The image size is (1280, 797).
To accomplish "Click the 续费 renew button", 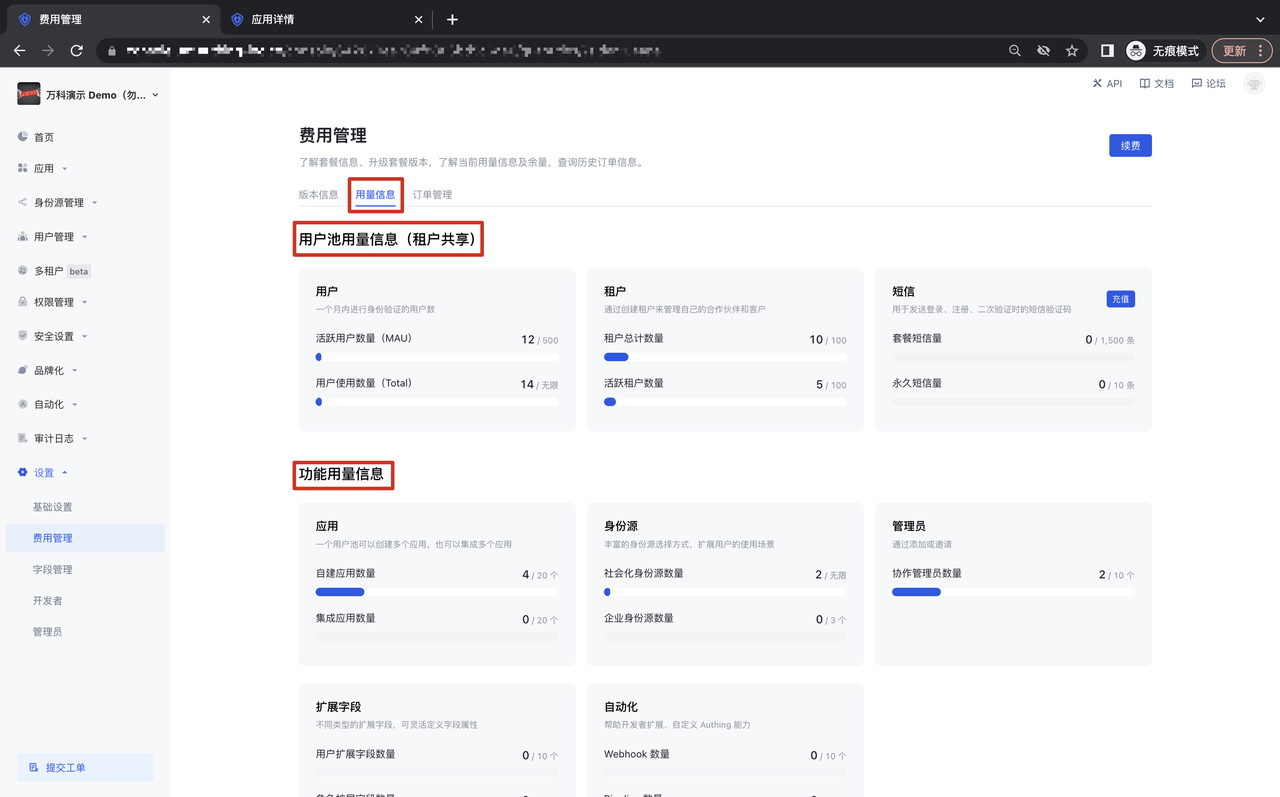I will click(x=1130, y=146).
